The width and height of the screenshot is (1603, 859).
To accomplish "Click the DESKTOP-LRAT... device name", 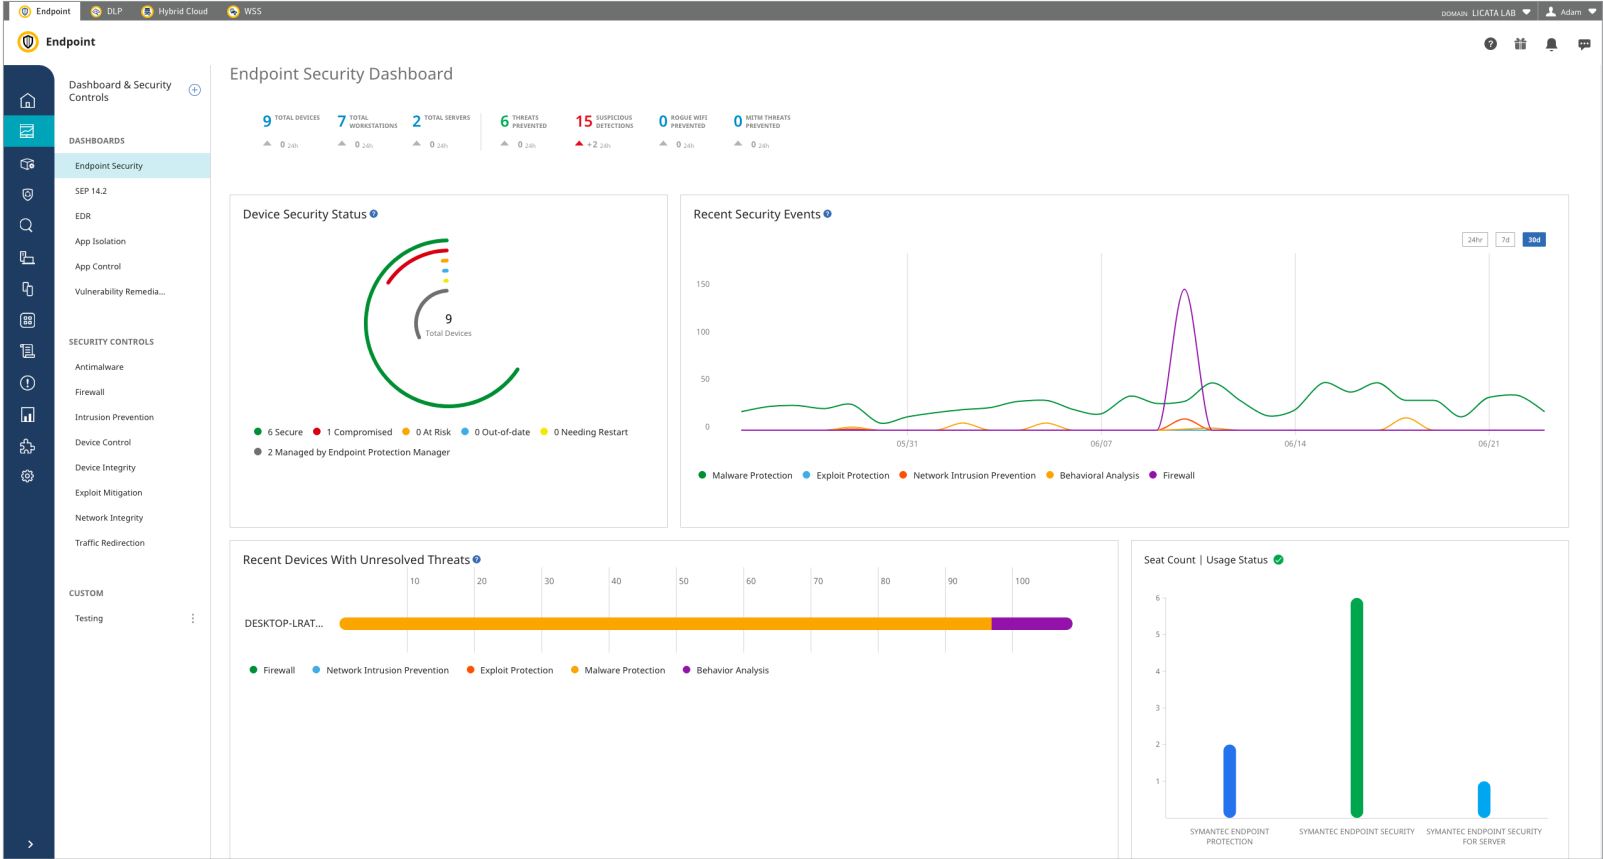I will (x=284, y=624).
